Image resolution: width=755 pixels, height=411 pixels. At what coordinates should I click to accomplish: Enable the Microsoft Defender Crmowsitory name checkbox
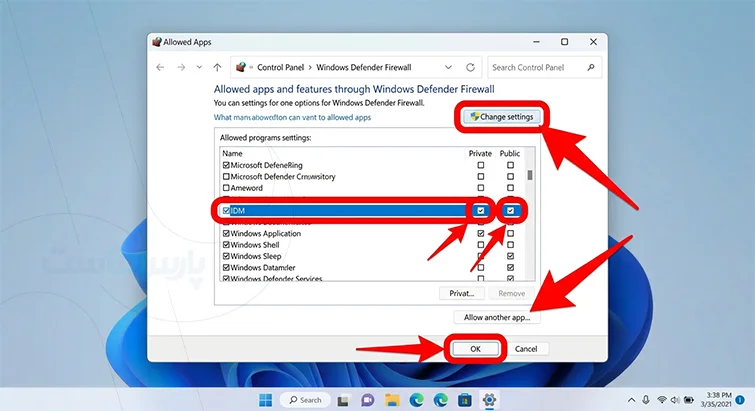point(226,177)
